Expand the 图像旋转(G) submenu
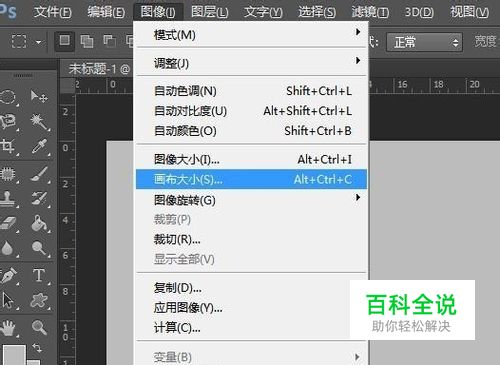 [x=251, y=200]
